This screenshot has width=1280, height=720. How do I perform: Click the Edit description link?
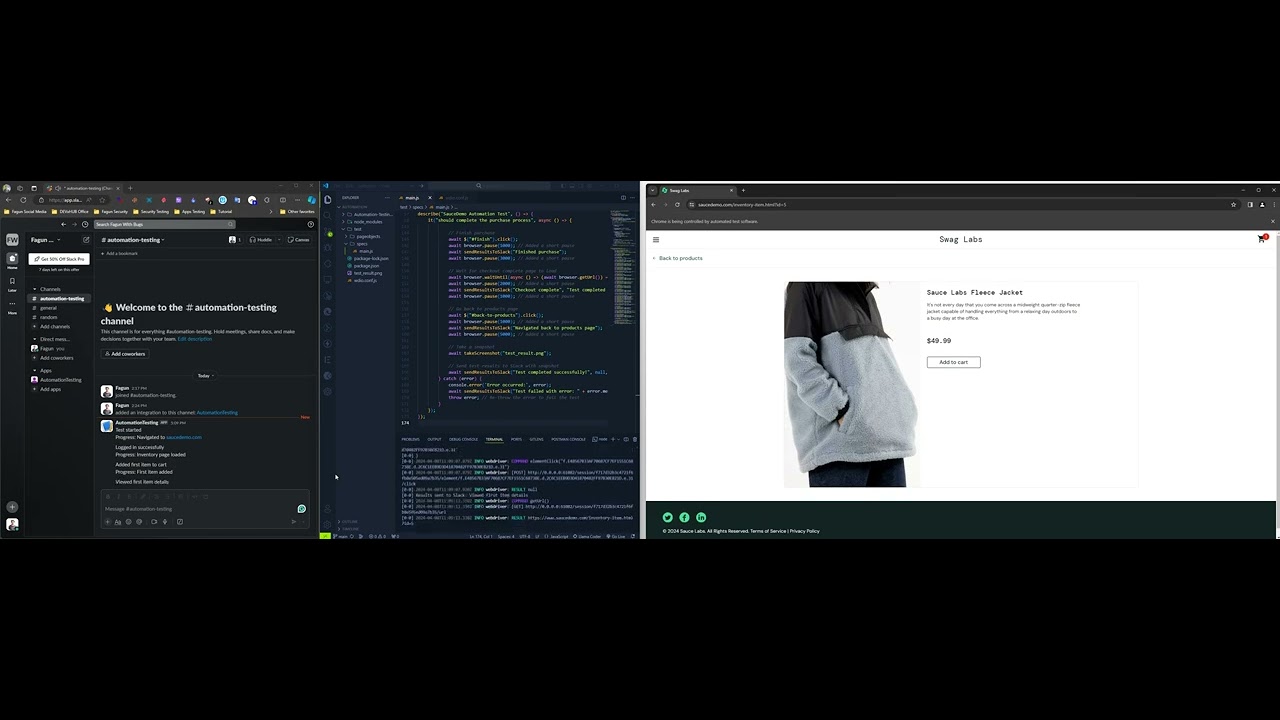point(195,339)
